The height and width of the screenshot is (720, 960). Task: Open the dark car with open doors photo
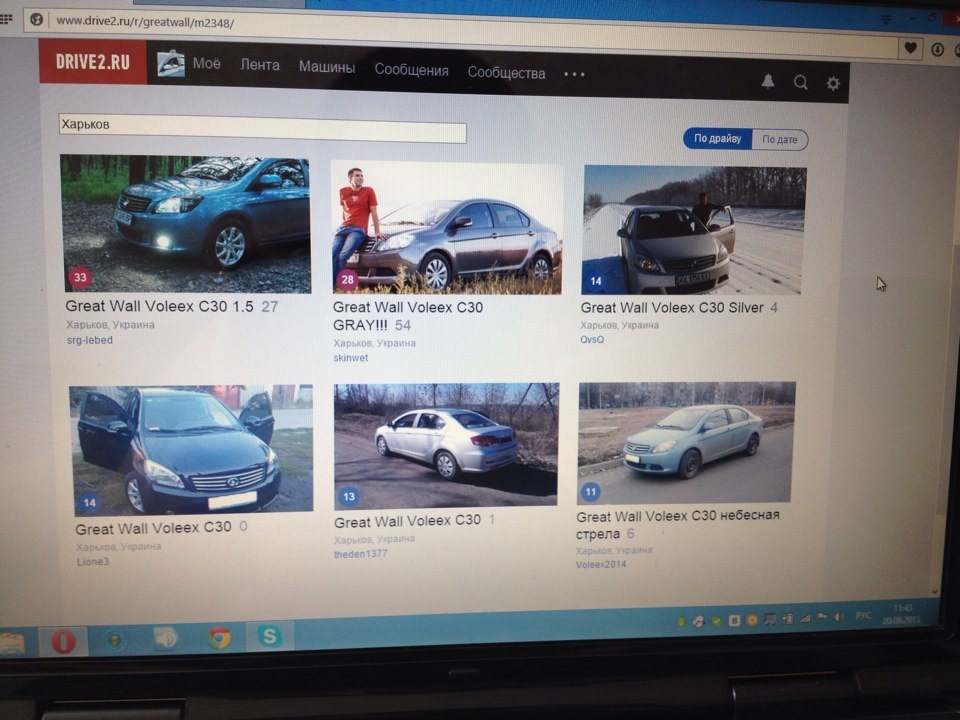pyautogui.click(x=192, y=449)
